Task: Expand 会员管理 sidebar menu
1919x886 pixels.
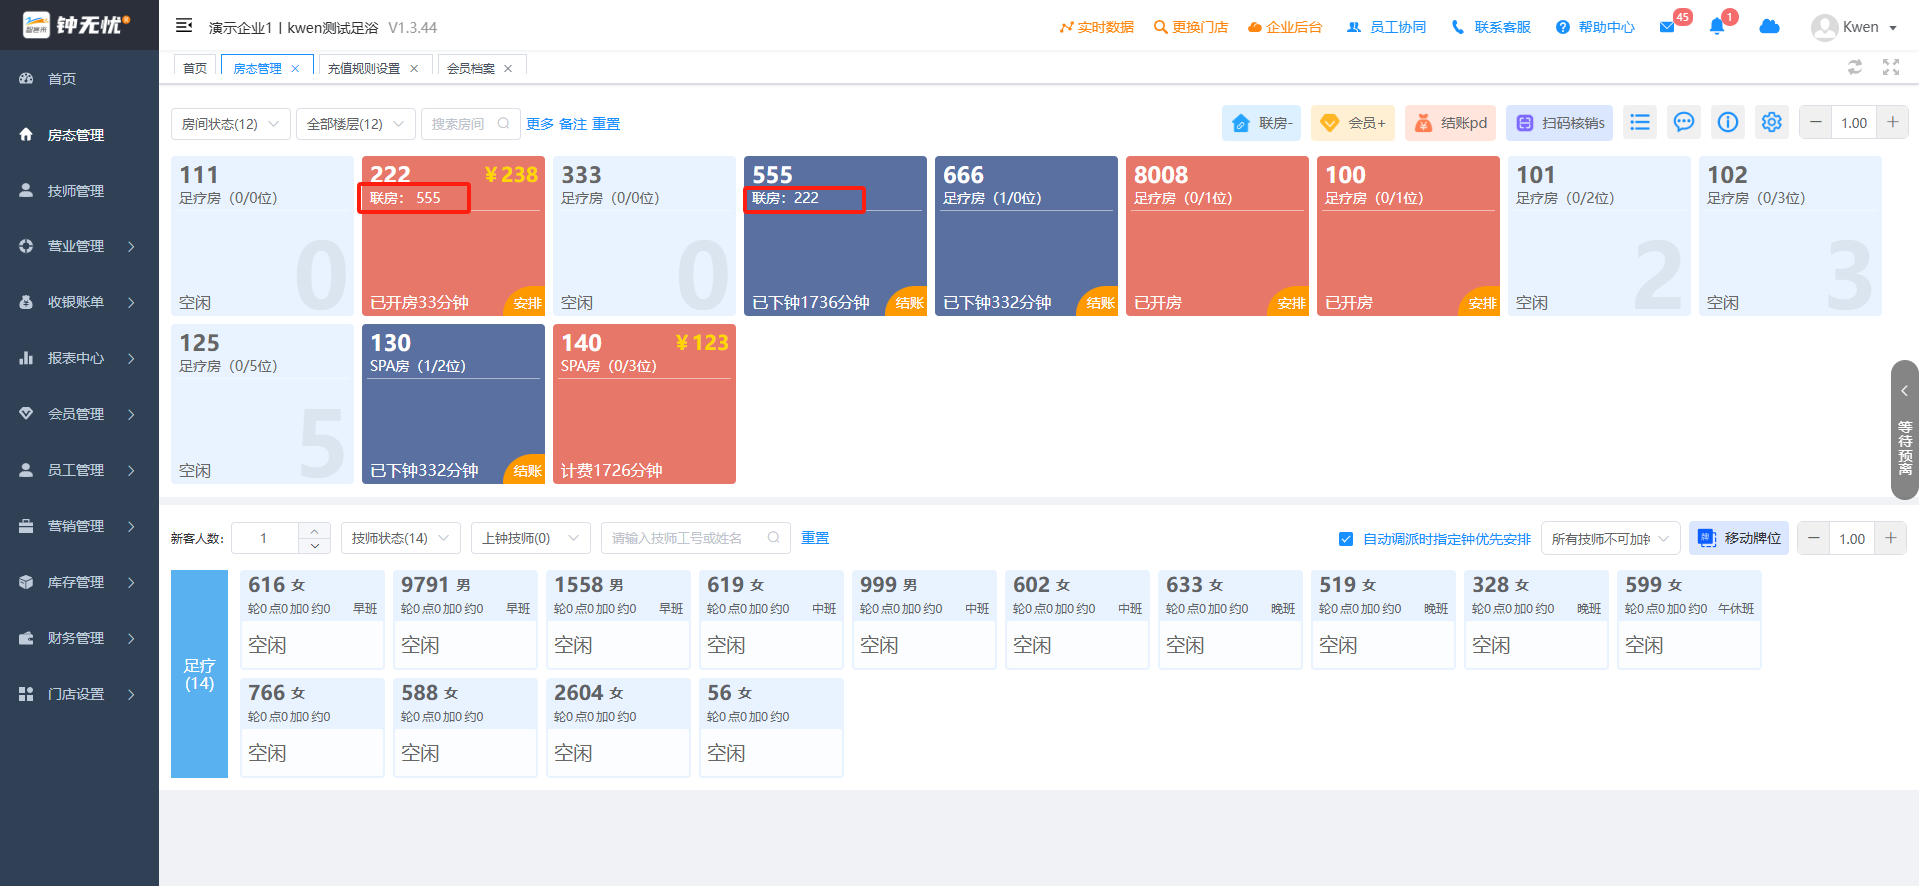Action: (x=79, y=414)
